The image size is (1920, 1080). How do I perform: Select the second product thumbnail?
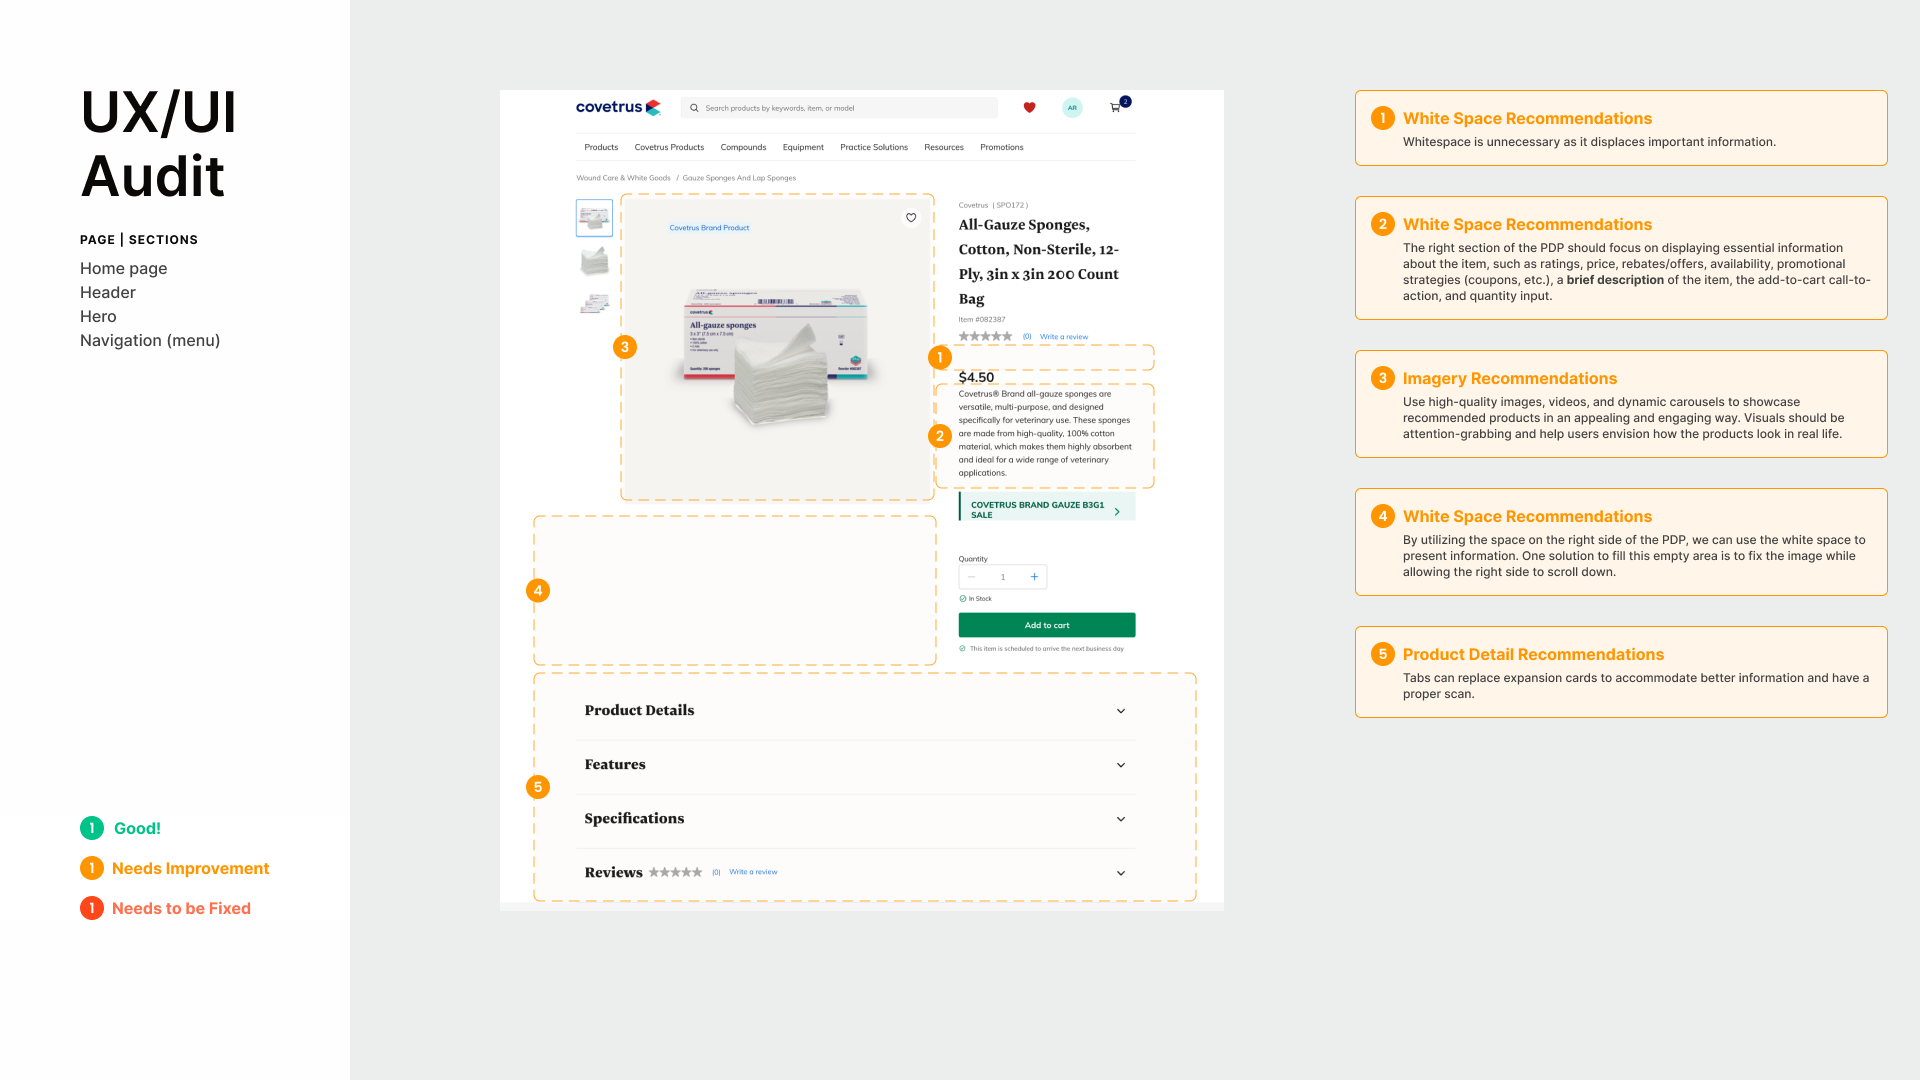(594, 260)
